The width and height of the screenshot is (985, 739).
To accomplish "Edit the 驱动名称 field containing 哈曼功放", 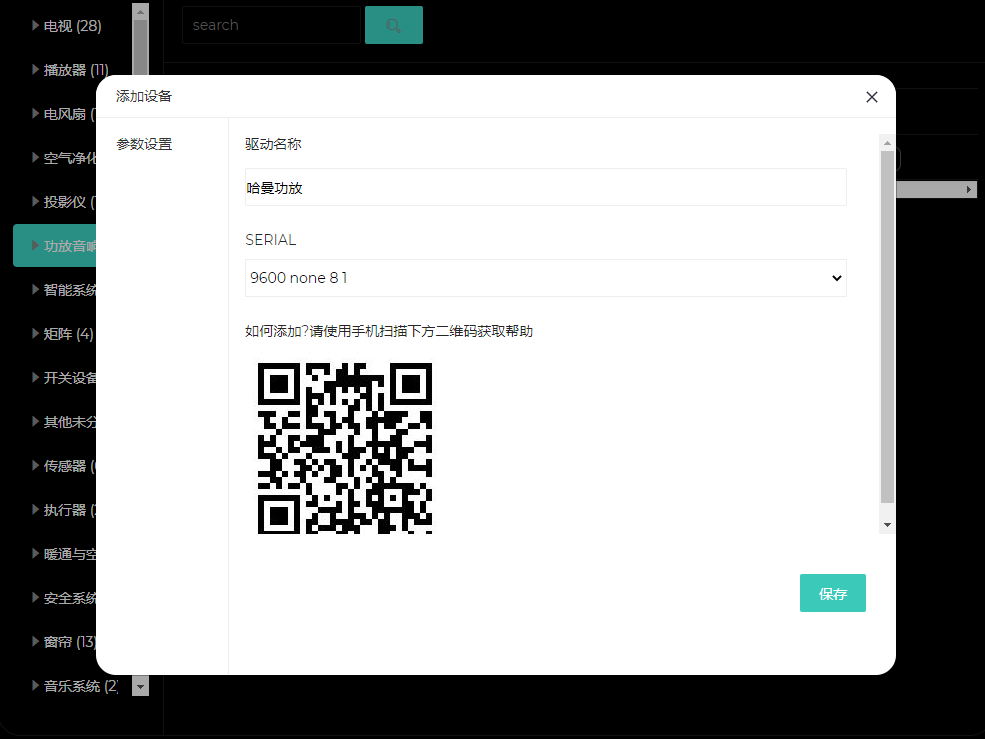I will 545,187.
